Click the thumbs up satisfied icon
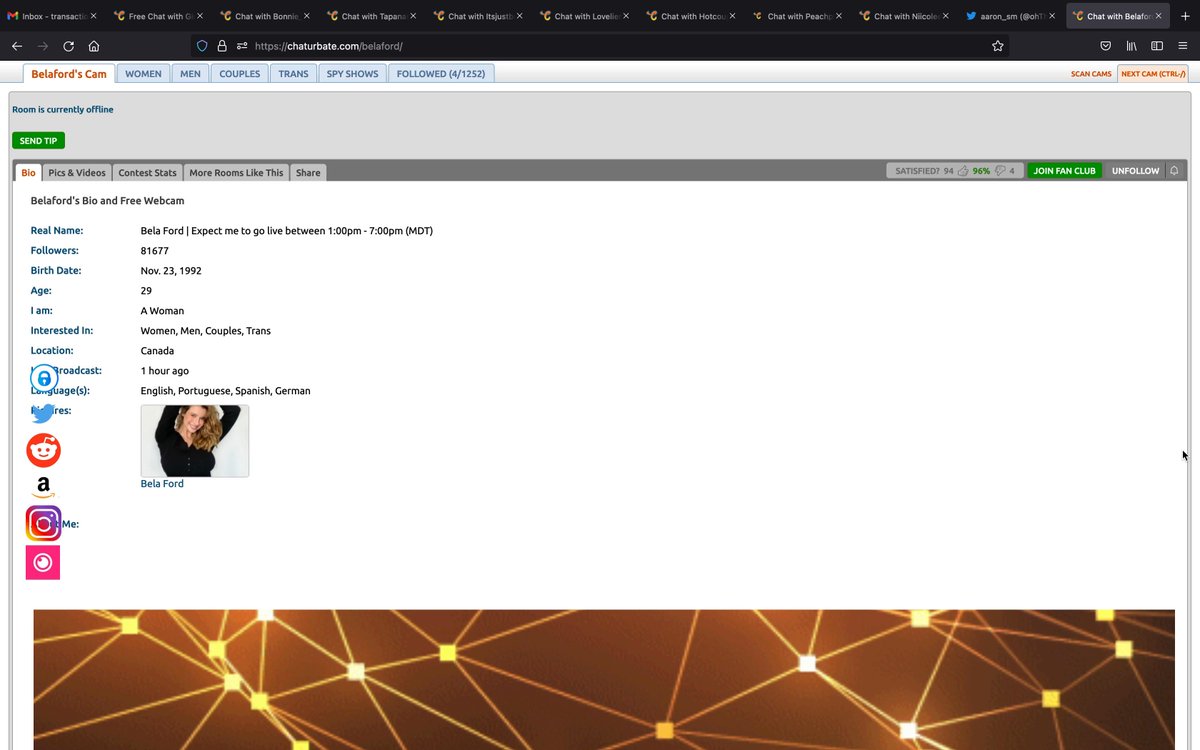This screenshot has height=750, width=1200. 963,171
